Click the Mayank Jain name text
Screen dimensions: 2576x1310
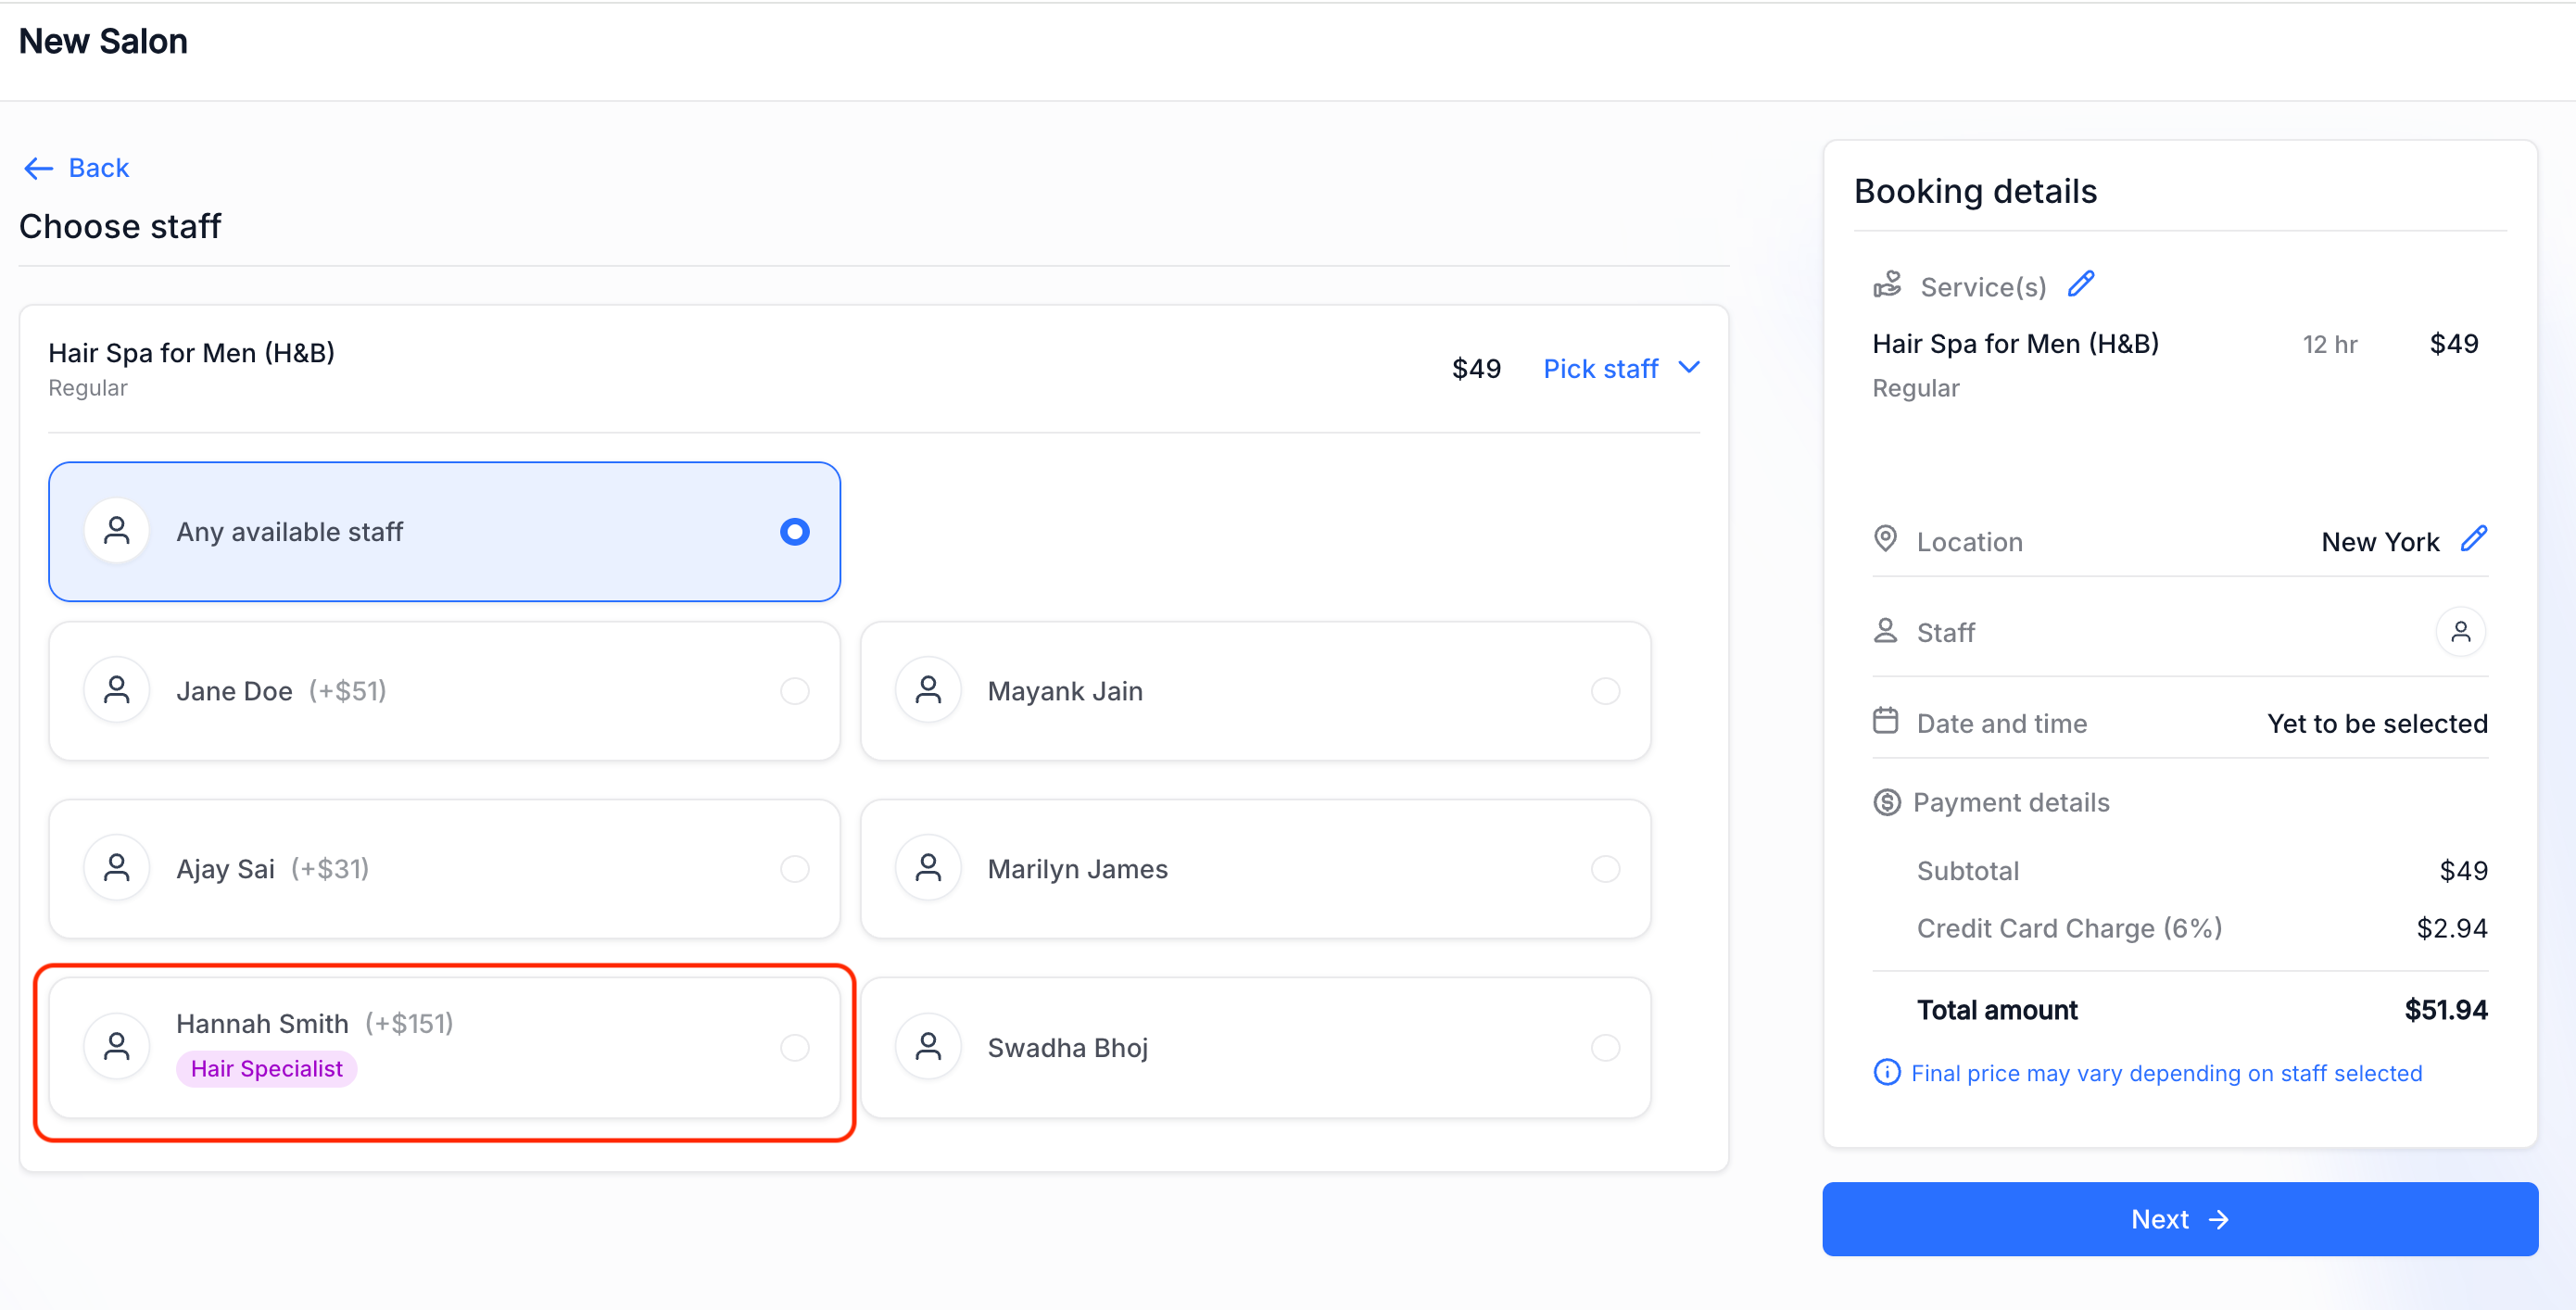point(1065,691)
